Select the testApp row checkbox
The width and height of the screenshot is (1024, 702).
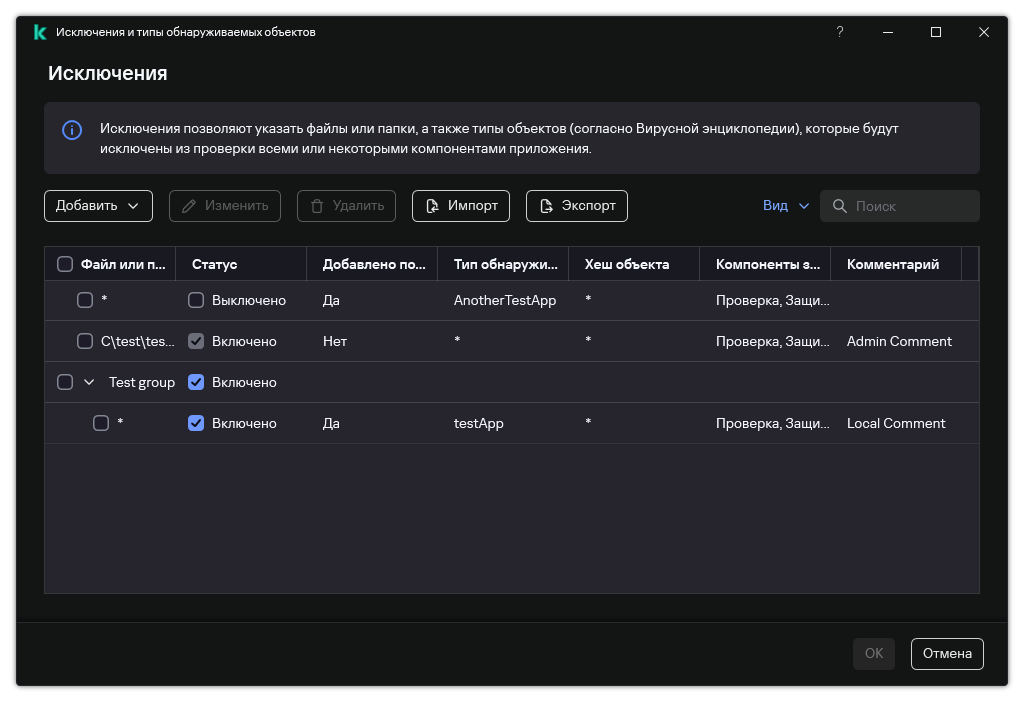click(x=101, y=423)
